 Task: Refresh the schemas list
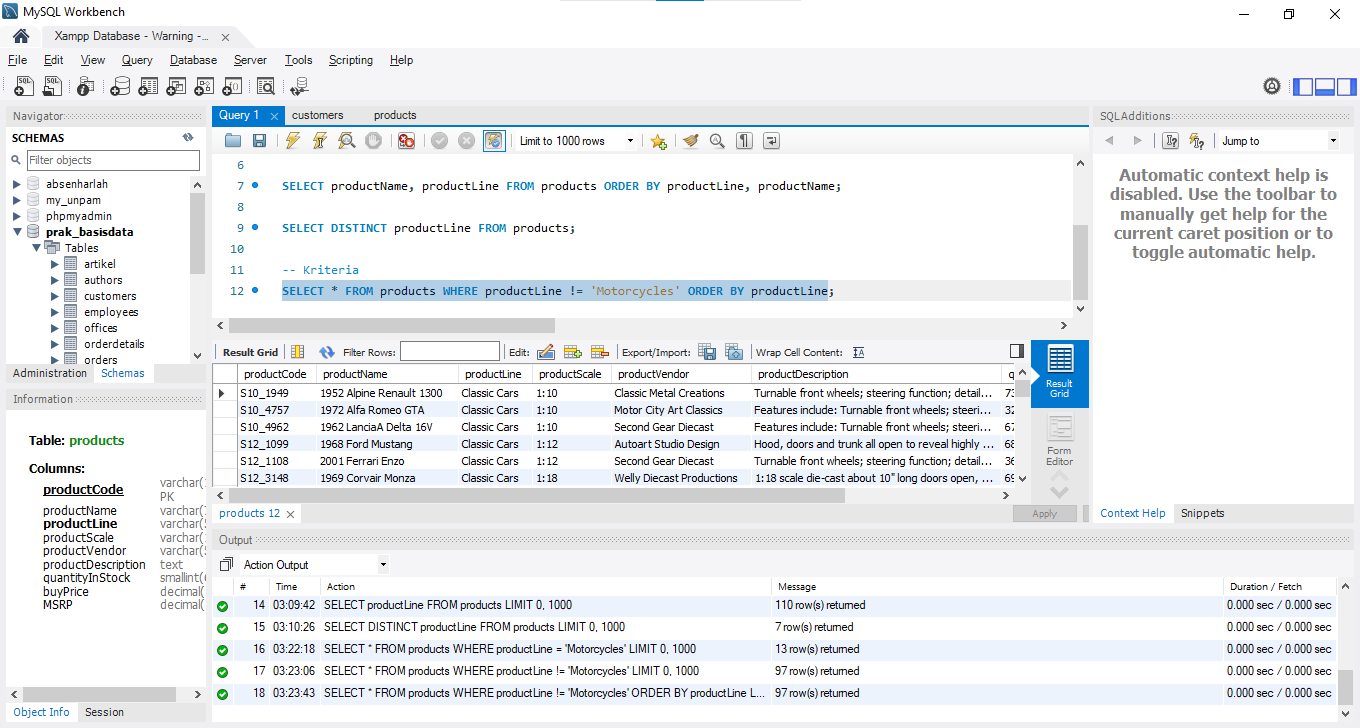[188, 138]
